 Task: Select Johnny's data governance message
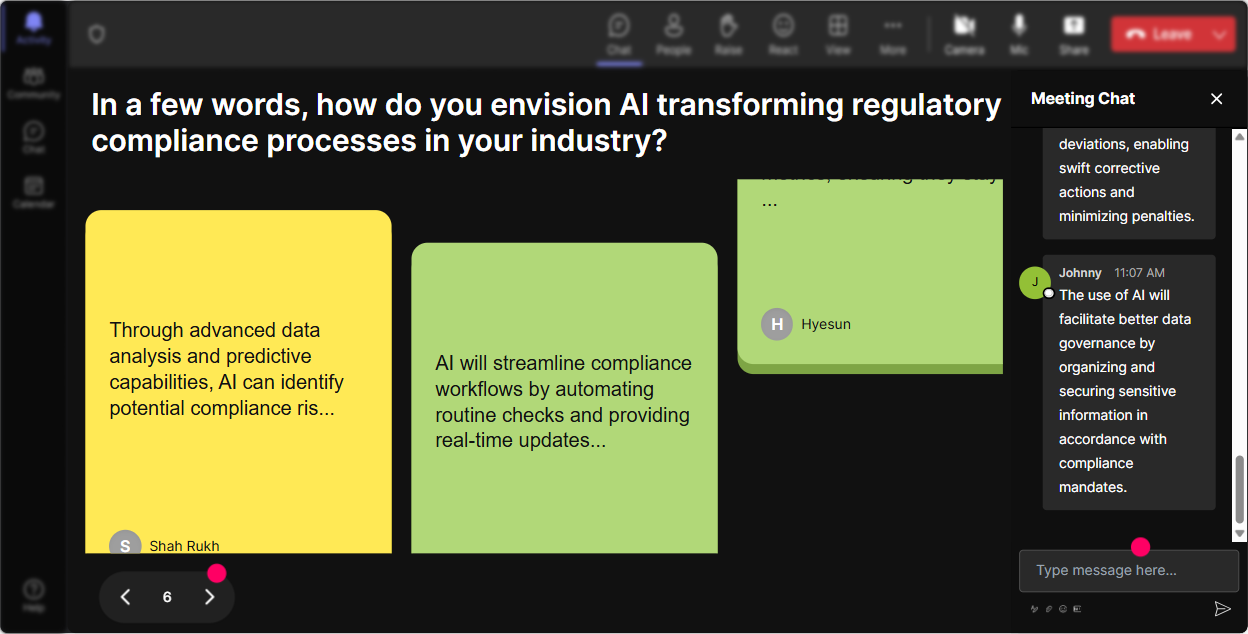1129,382
